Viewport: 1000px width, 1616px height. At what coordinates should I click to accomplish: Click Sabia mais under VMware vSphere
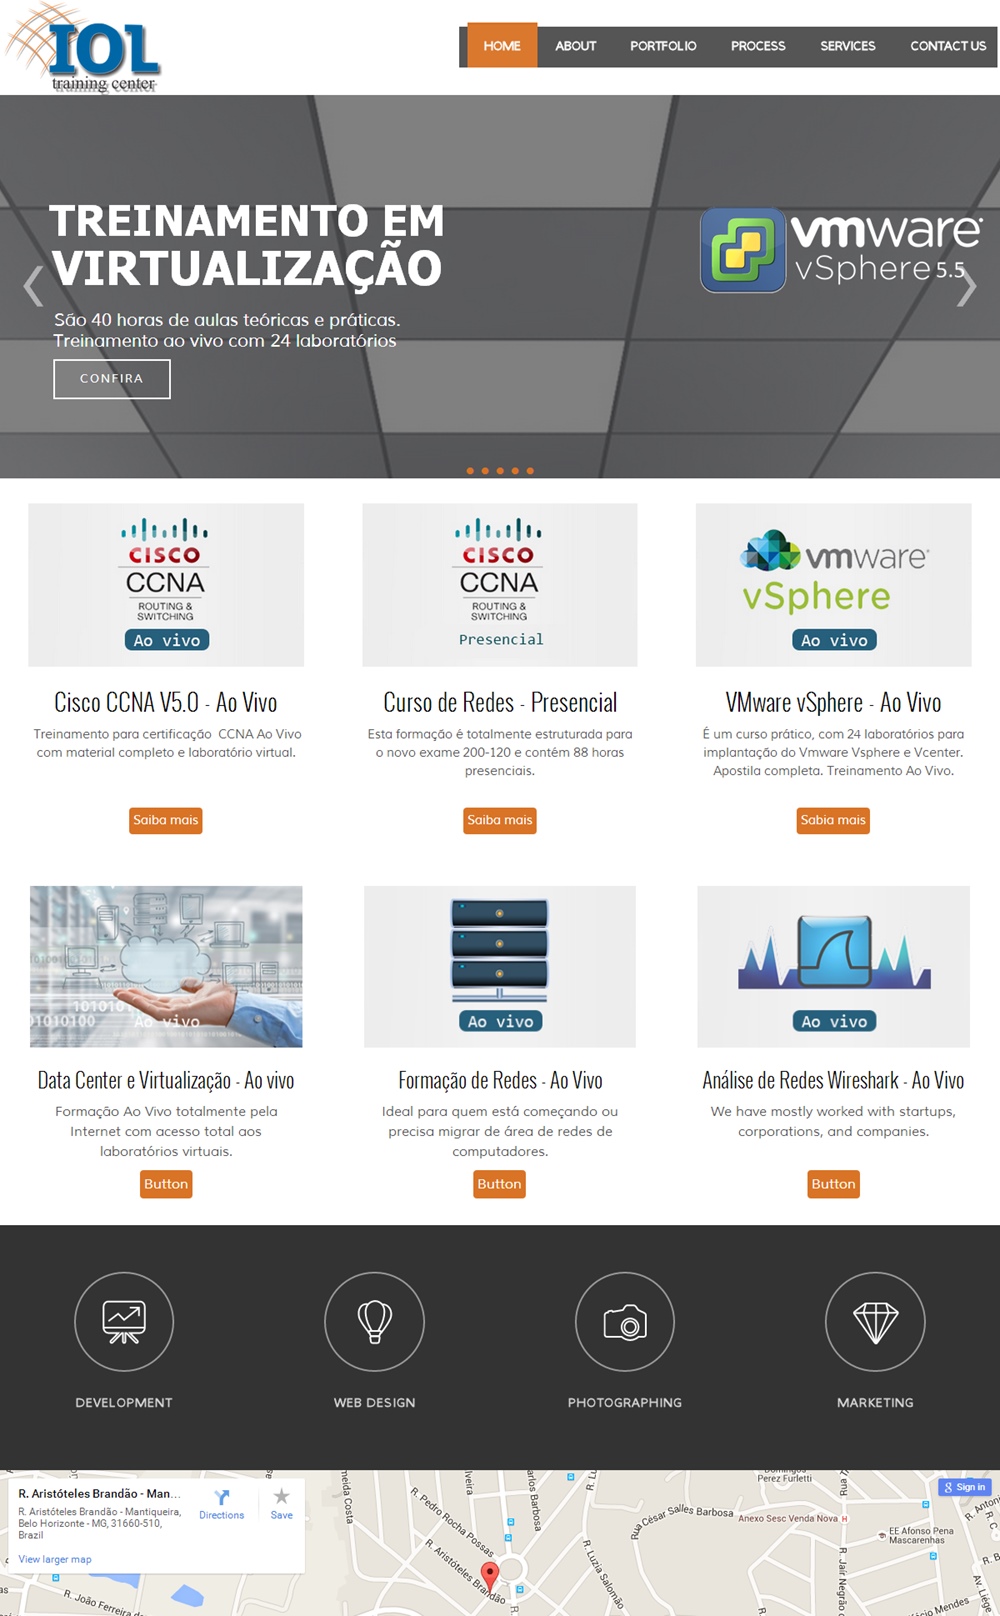[833, 820]
